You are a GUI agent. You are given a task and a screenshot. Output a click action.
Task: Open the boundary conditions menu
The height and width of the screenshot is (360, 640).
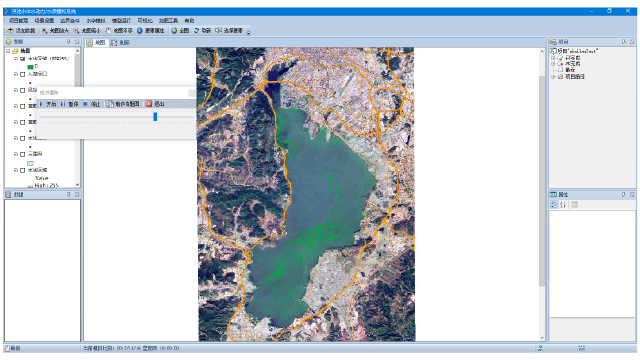click(x=70, y=20)
